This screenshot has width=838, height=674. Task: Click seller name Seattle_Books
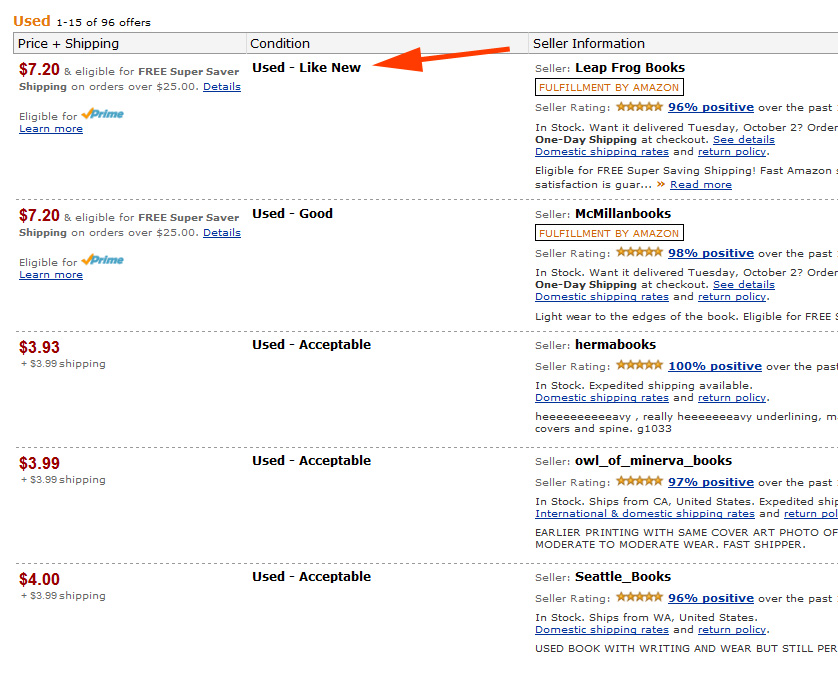click(x=623, y=577)
